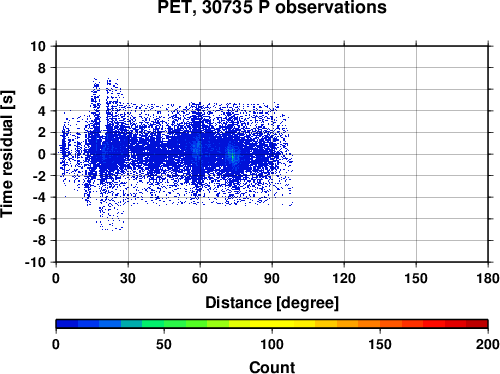Click the green density hotspot near 75 degrees
This screenshot has width=500, height=374.
233,156
